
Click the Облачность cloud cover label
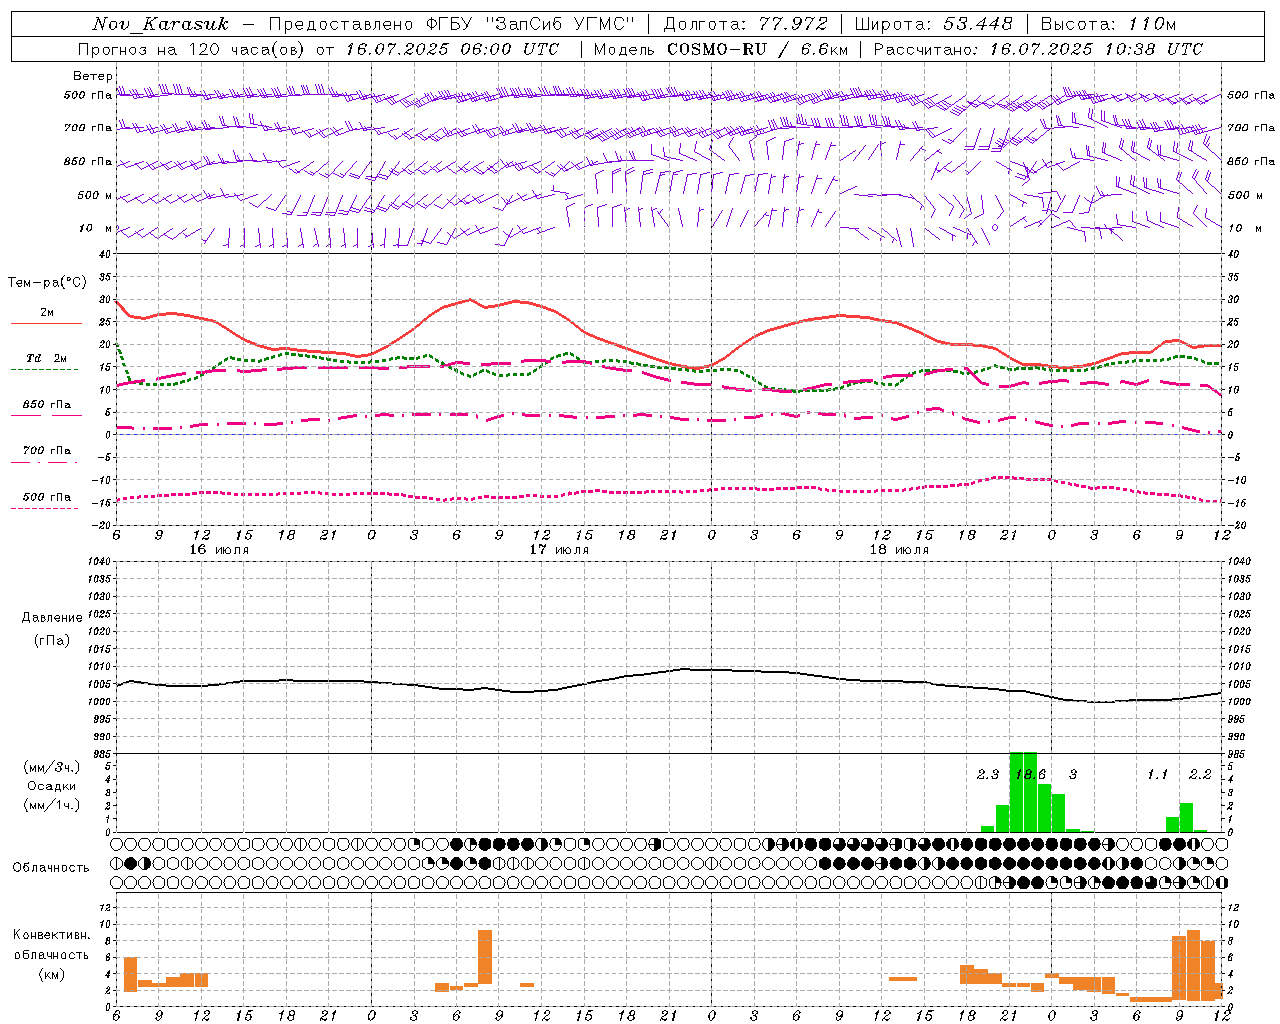tap(51, 868)
